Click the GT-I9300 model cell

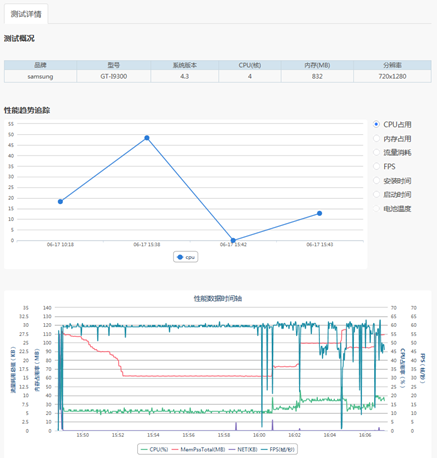114,76
